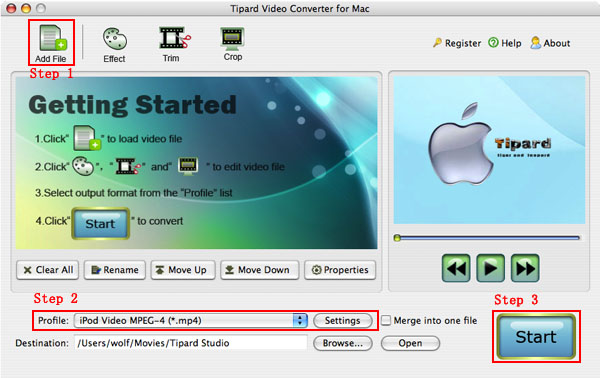Open the Crop tool

point(233,44)
